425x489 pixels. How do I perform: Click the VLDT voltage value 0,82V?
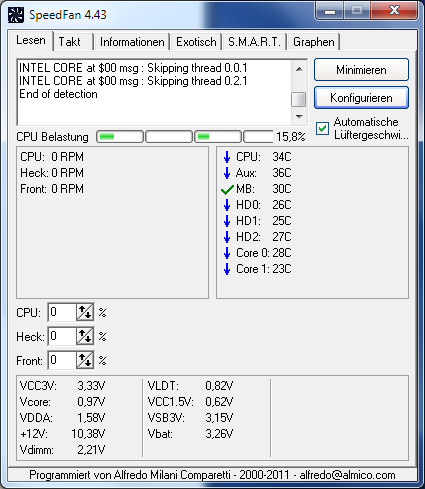click(x=219, y=386)
